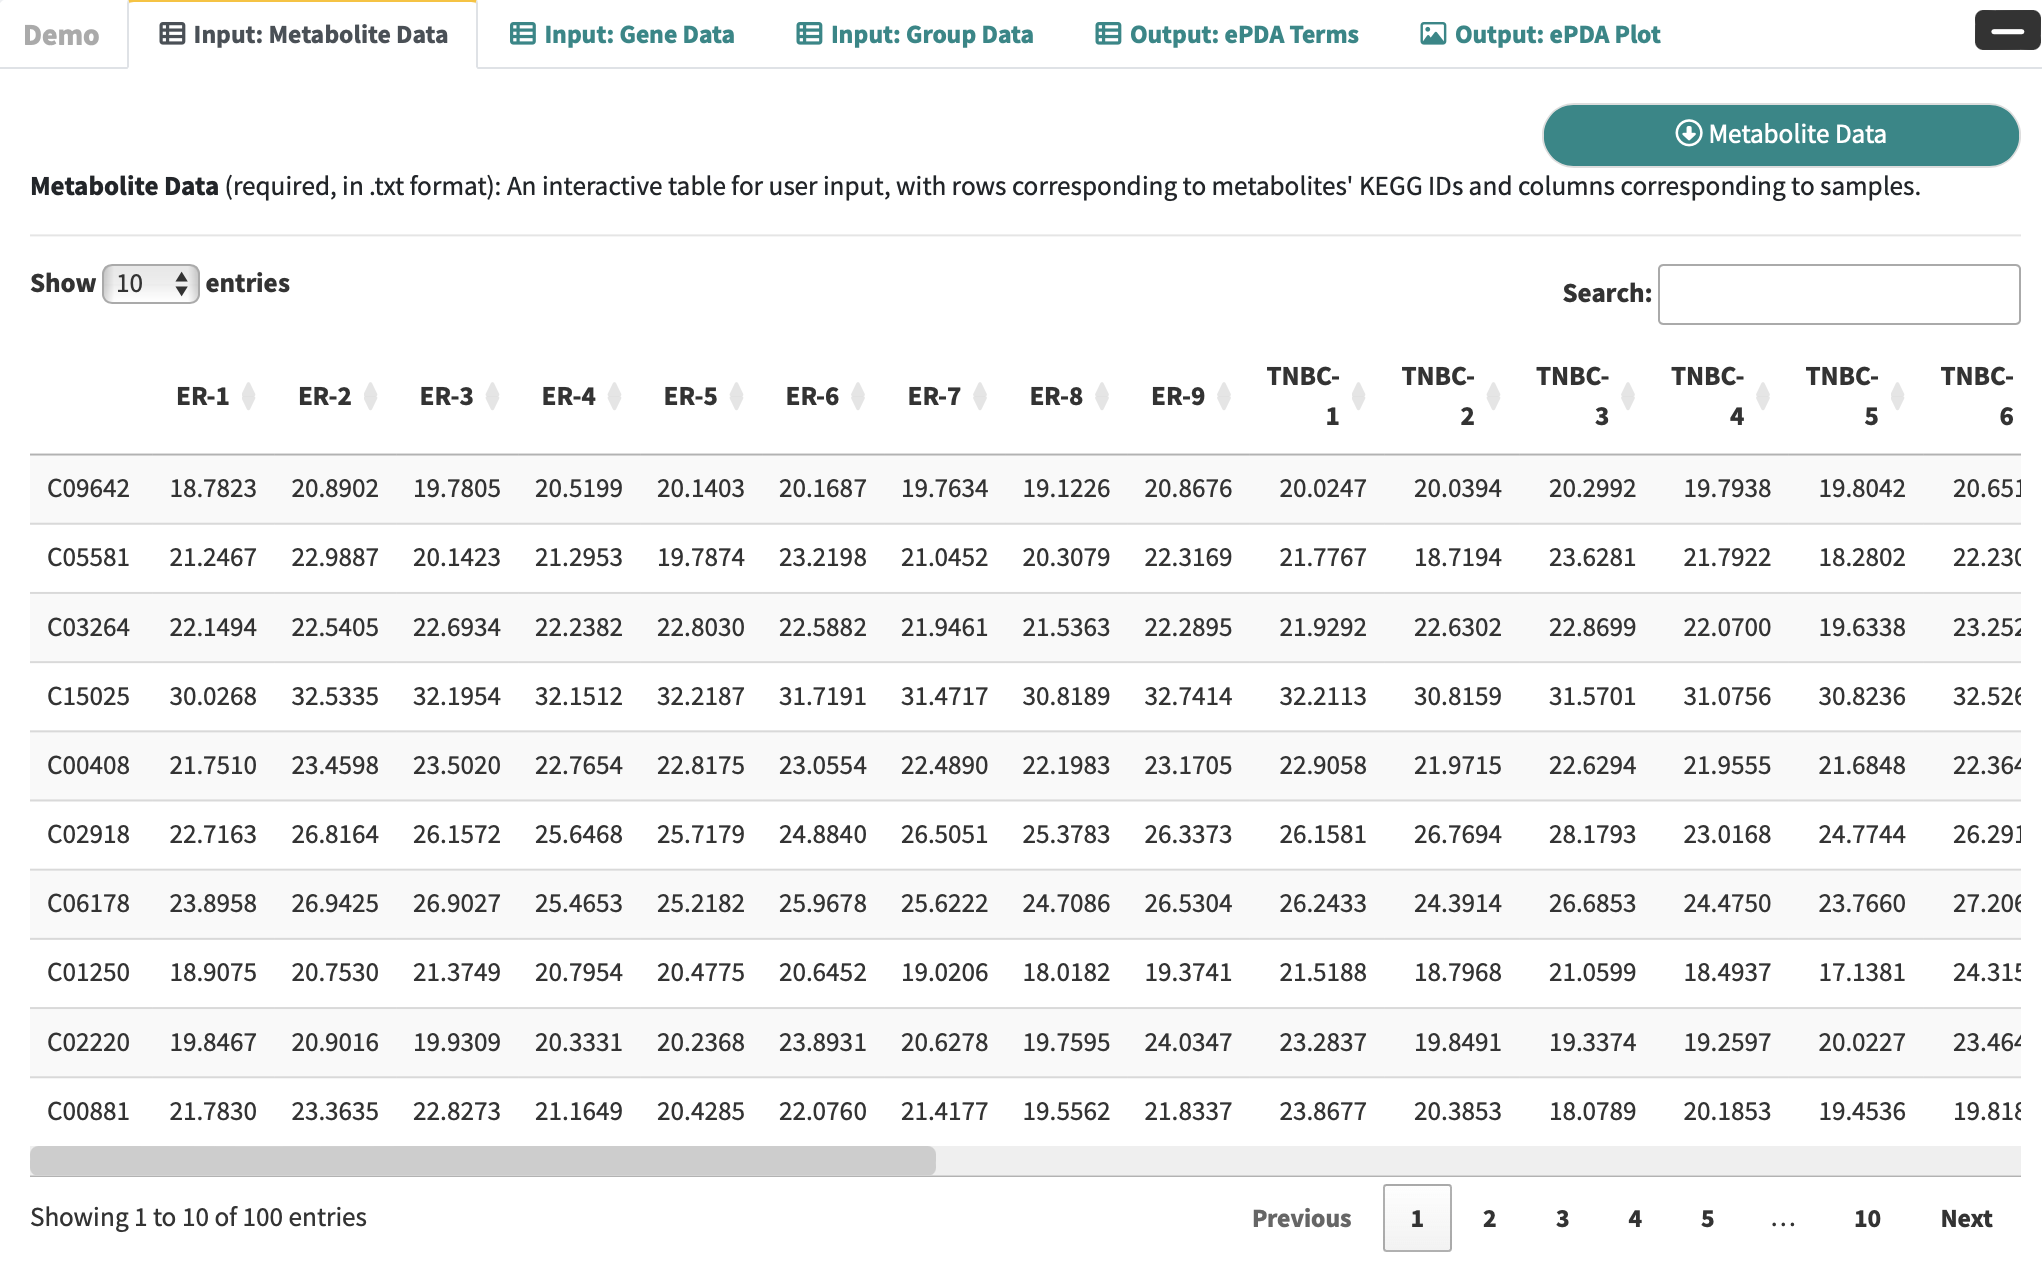Screen dimensions: 2042x1268
Task: Select the C15025 metabolite row
Action: 88,696
